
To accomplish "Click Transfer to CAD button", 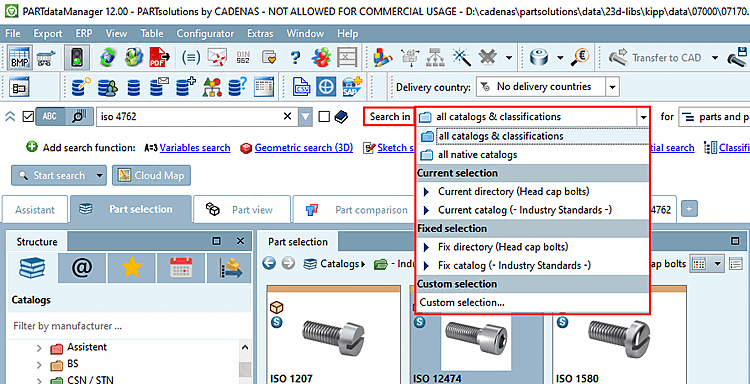I will click(x=655, y=58).
